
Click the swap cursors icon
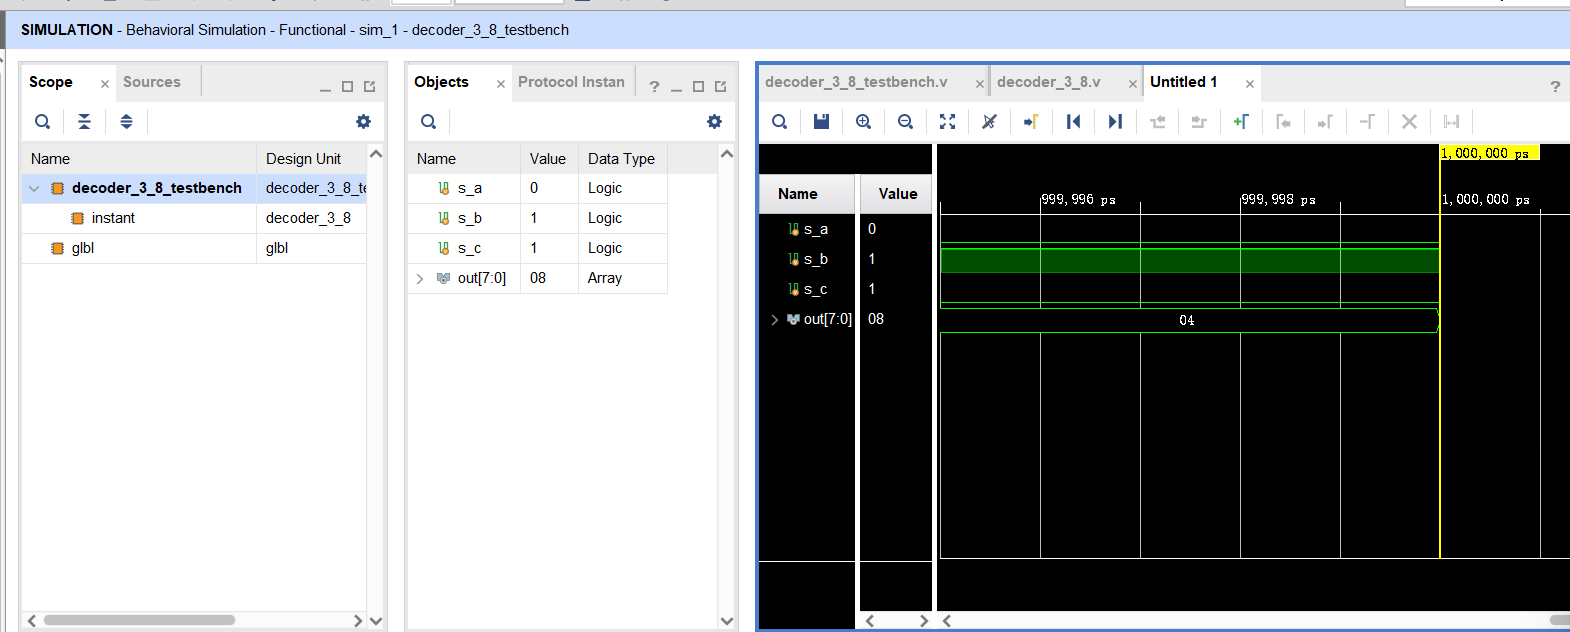1367,121
